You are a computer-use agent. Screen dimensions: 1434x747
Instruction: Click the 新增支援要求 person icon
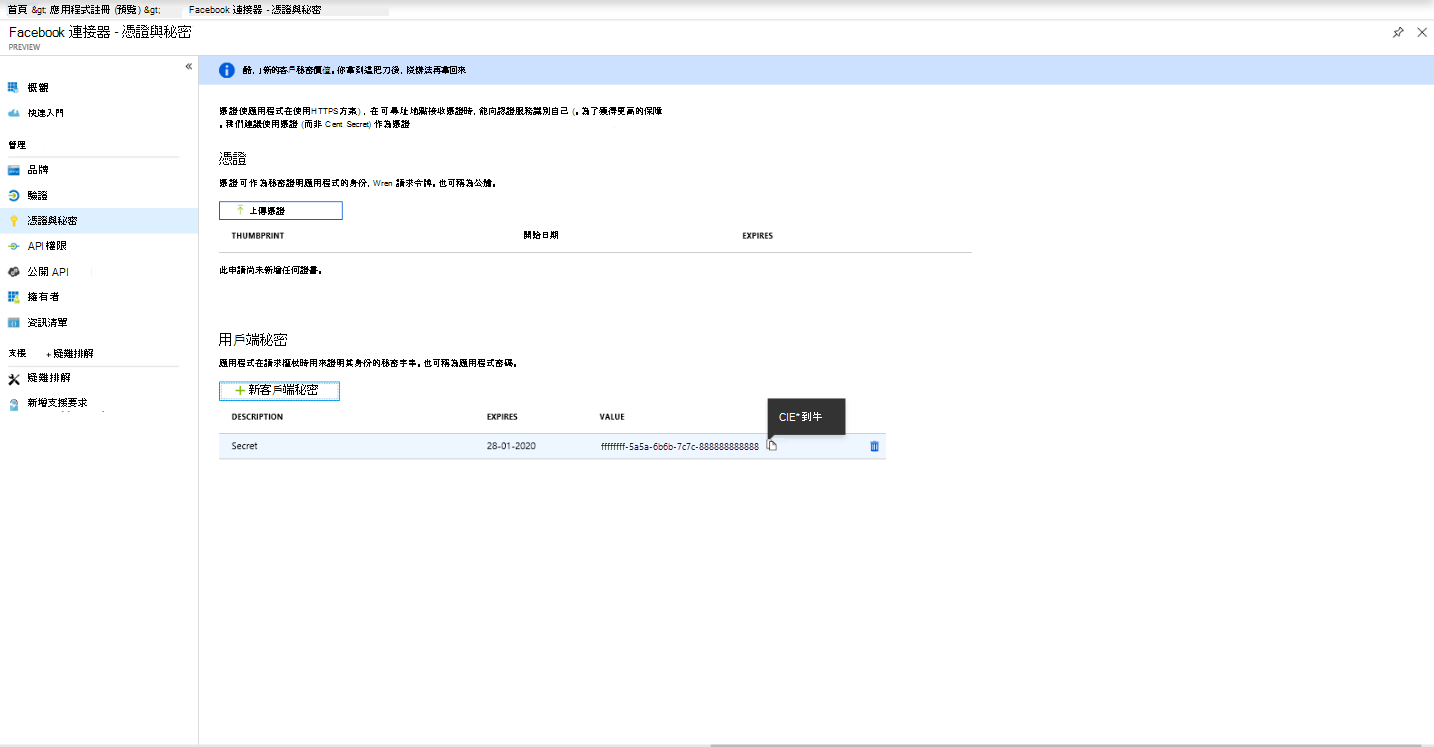coord(14,405)
